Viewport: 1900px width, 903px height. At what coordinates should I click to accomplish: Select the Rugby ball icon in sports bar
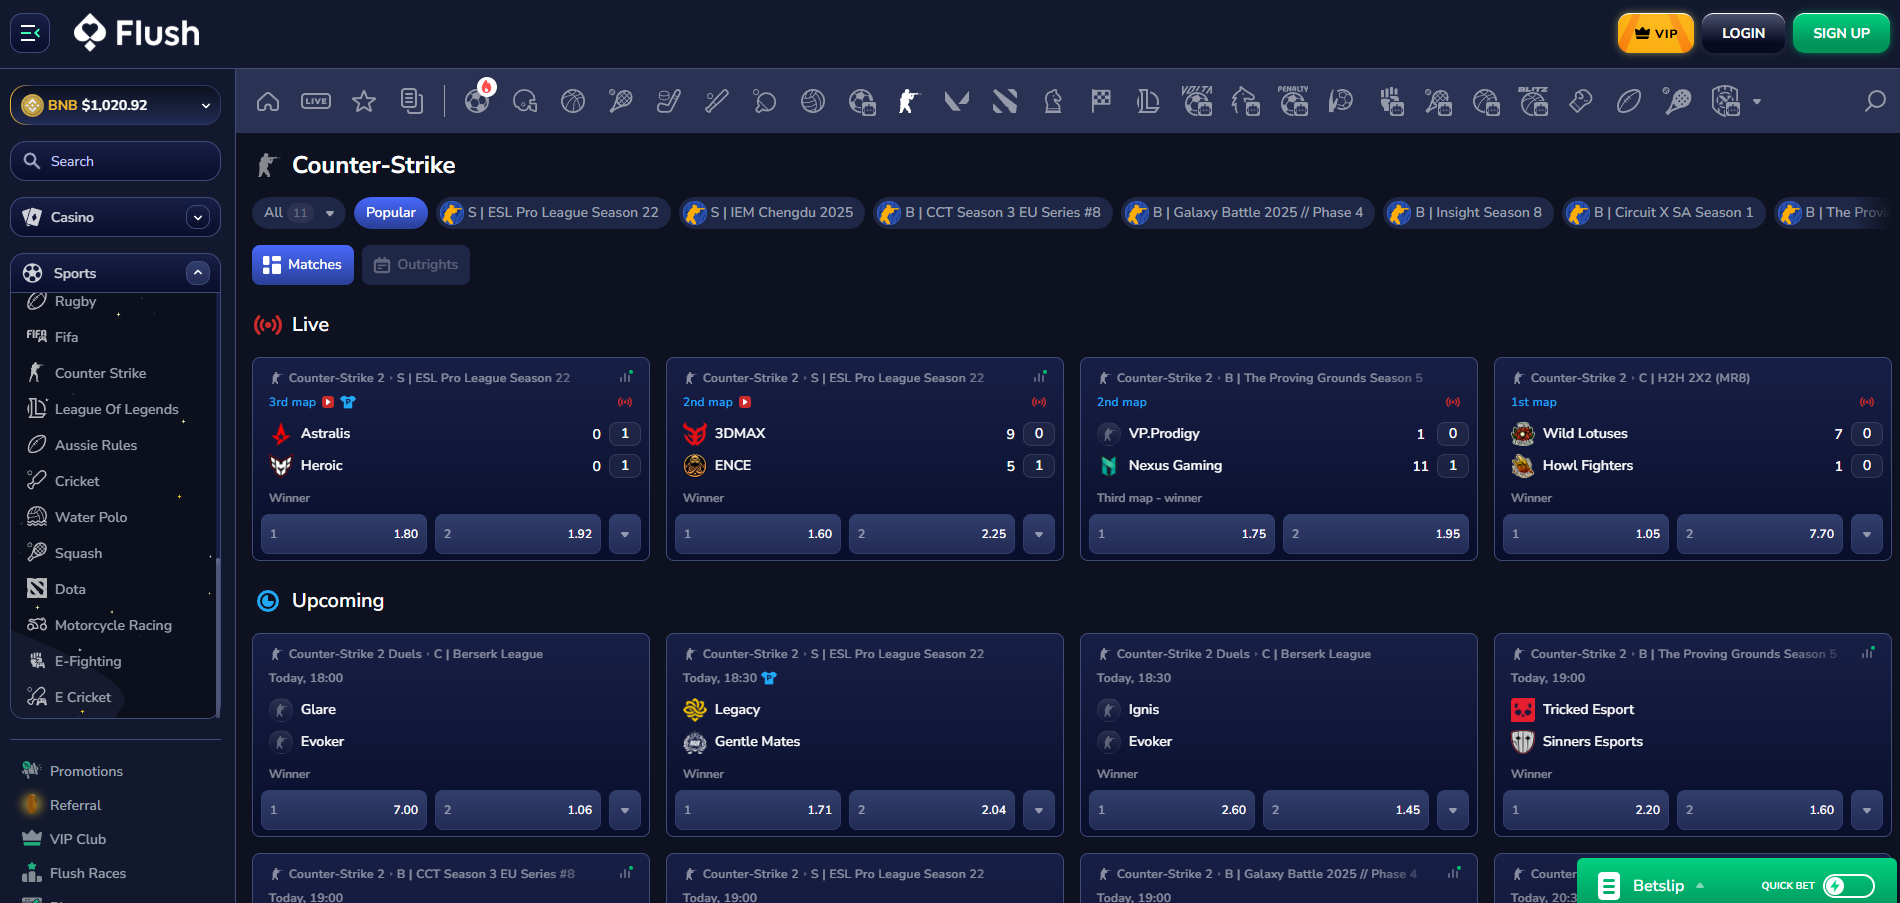1629,101
